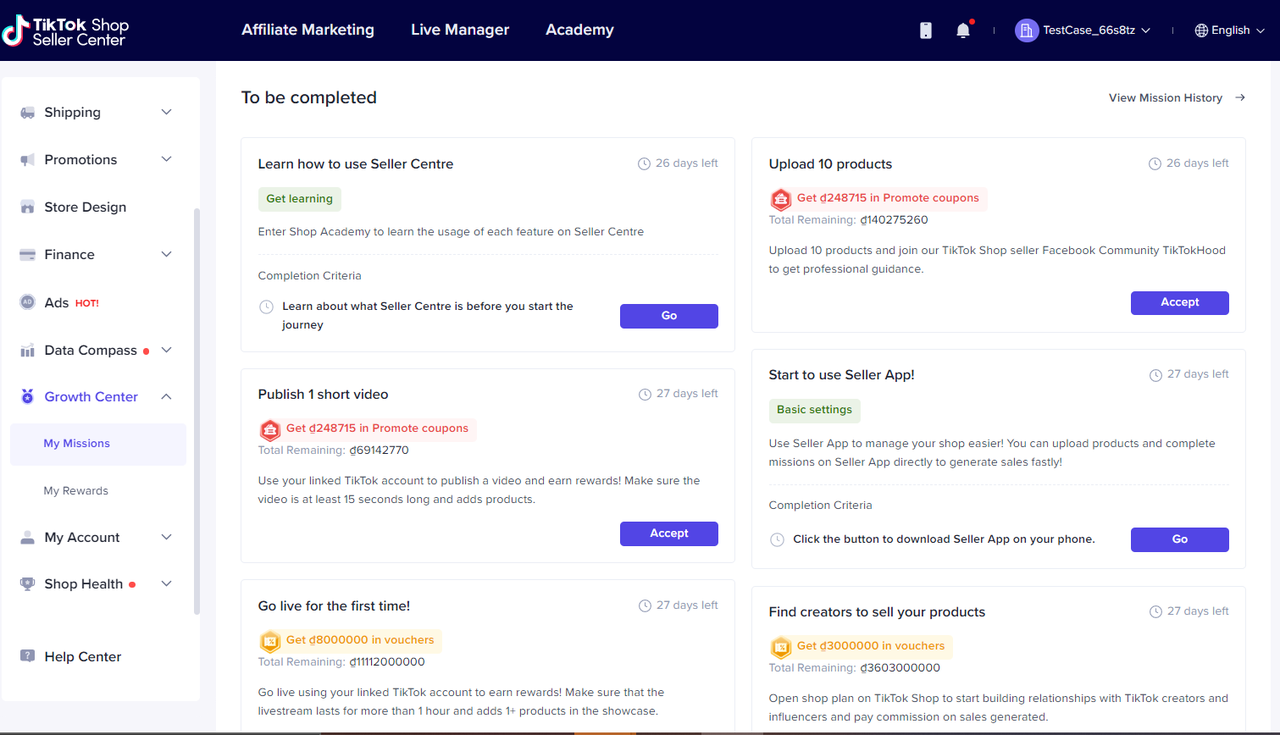Click the Finance card icon
This screenshot has height=735, width=1280.
pos(28,255)
